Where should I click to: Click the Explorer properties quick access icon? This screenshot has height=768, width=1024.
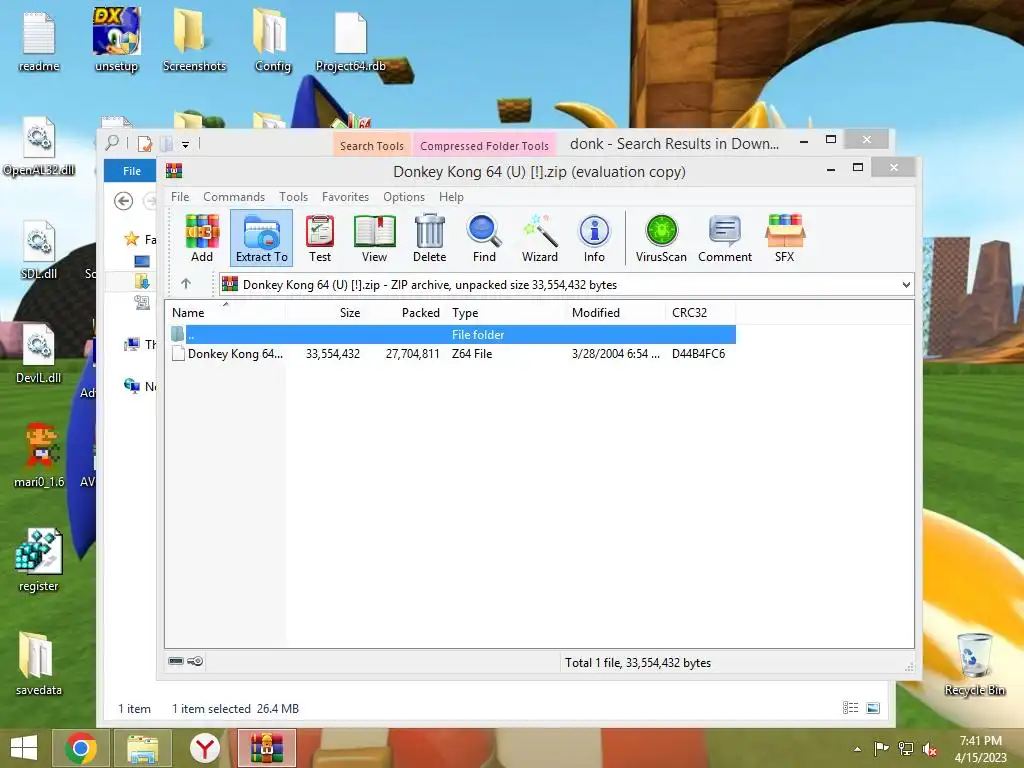click(x=145, y=144)
